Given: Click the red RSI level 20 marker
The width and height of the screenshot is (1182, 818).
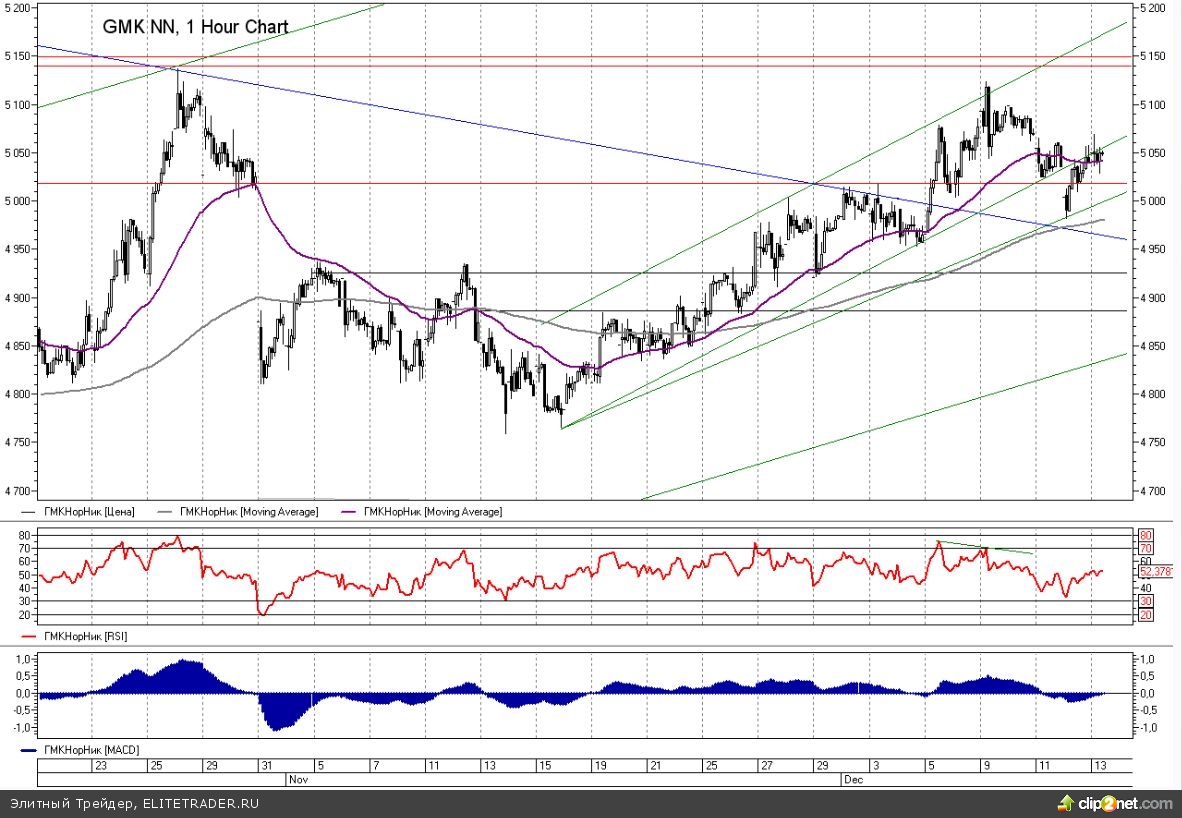Looking at the screenshot, I should (1146, 615).
